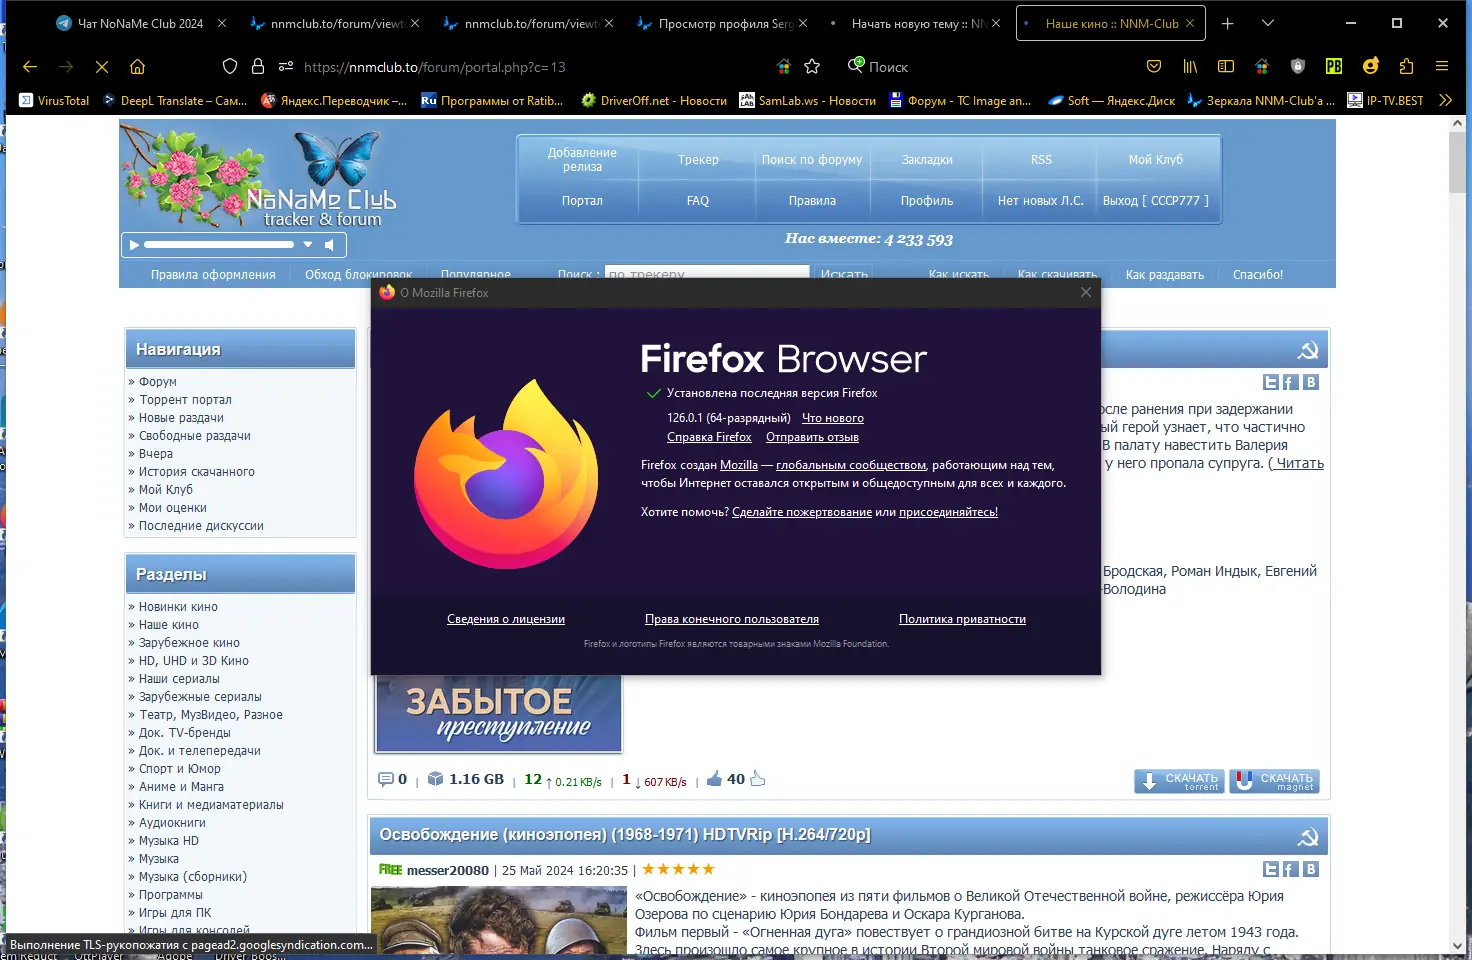The image size is (1472, 960).
Task: Click the СКАЧАТЬ magnet button
Action: [1274, 781]
